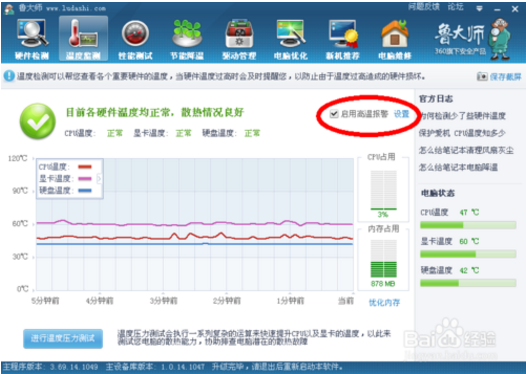Open log entry 怎么给笔记本电脑降温
This screenshot has width=526, height=374.
coord(458,167)
